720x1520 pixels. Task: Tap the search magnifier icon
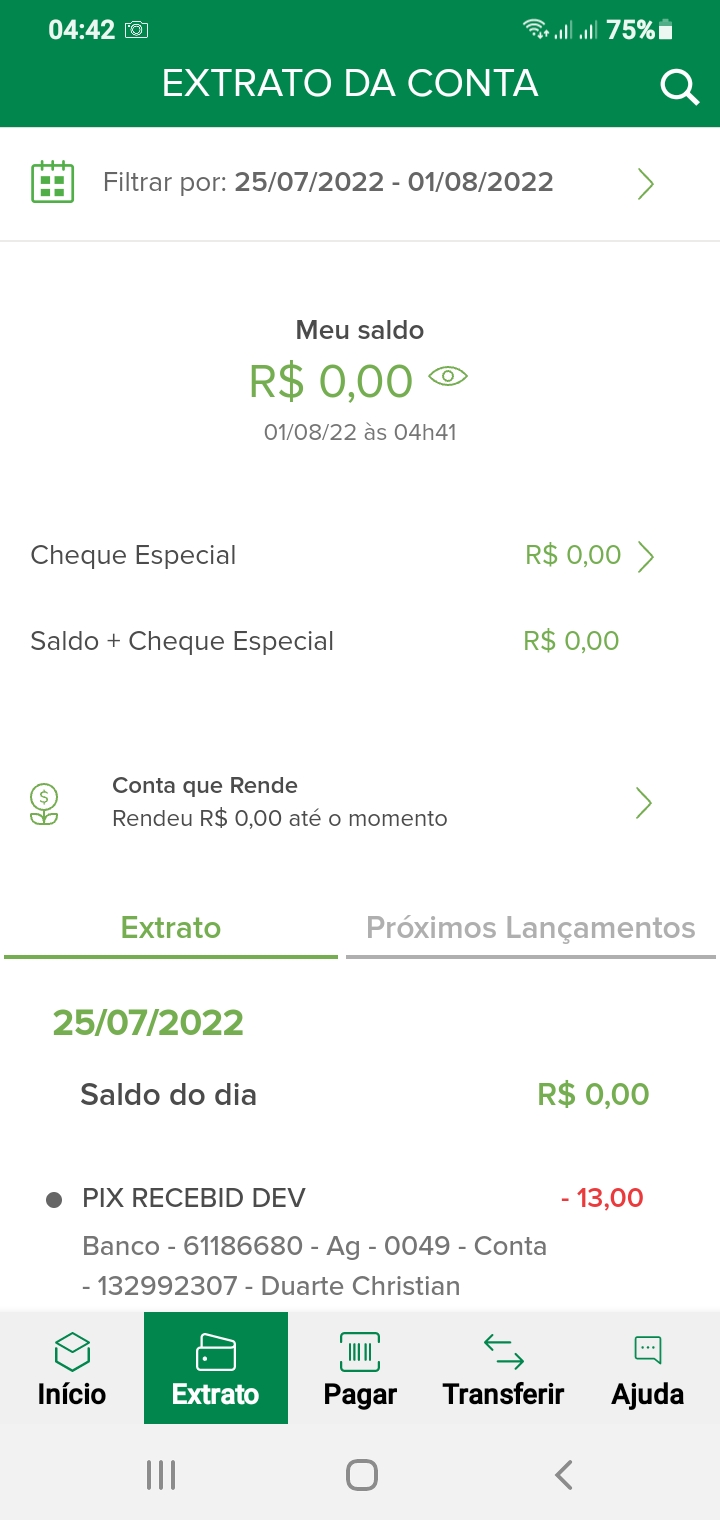(x=679, y=88)
